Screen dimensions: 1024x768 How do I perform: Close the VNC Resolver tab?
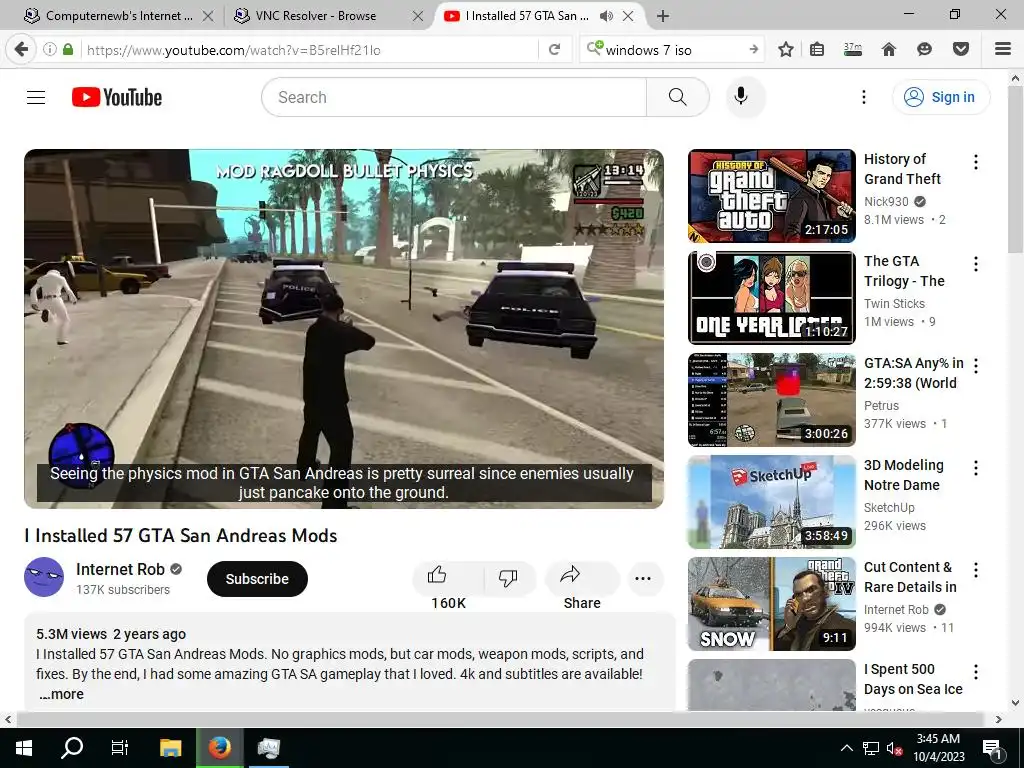(x=418, y=16)
